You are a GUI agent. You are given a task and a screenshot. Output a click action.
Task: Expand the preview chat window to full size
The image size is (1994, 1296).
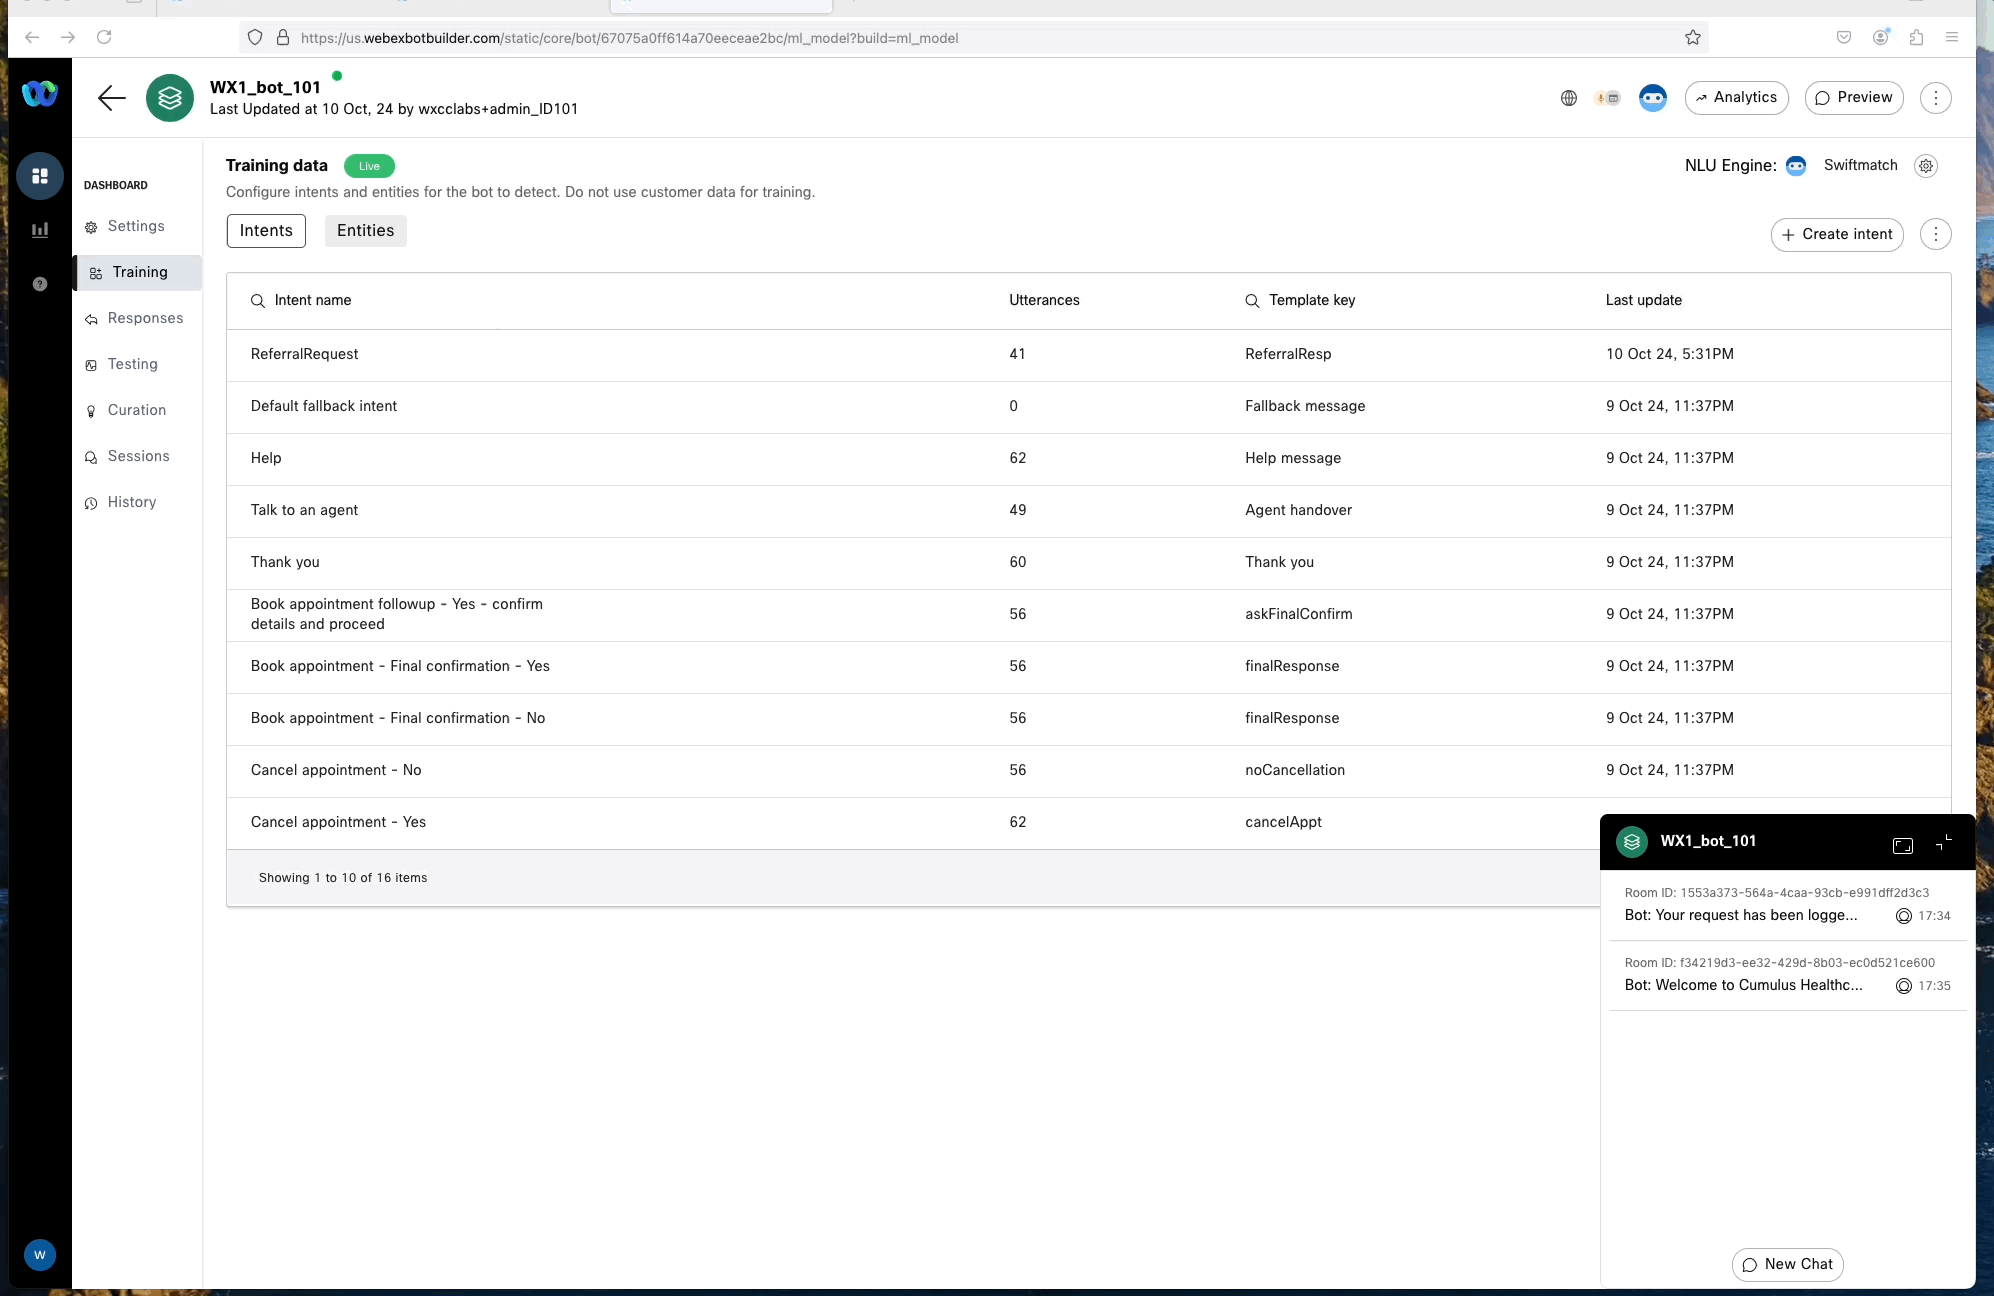tap(1903, 845)
